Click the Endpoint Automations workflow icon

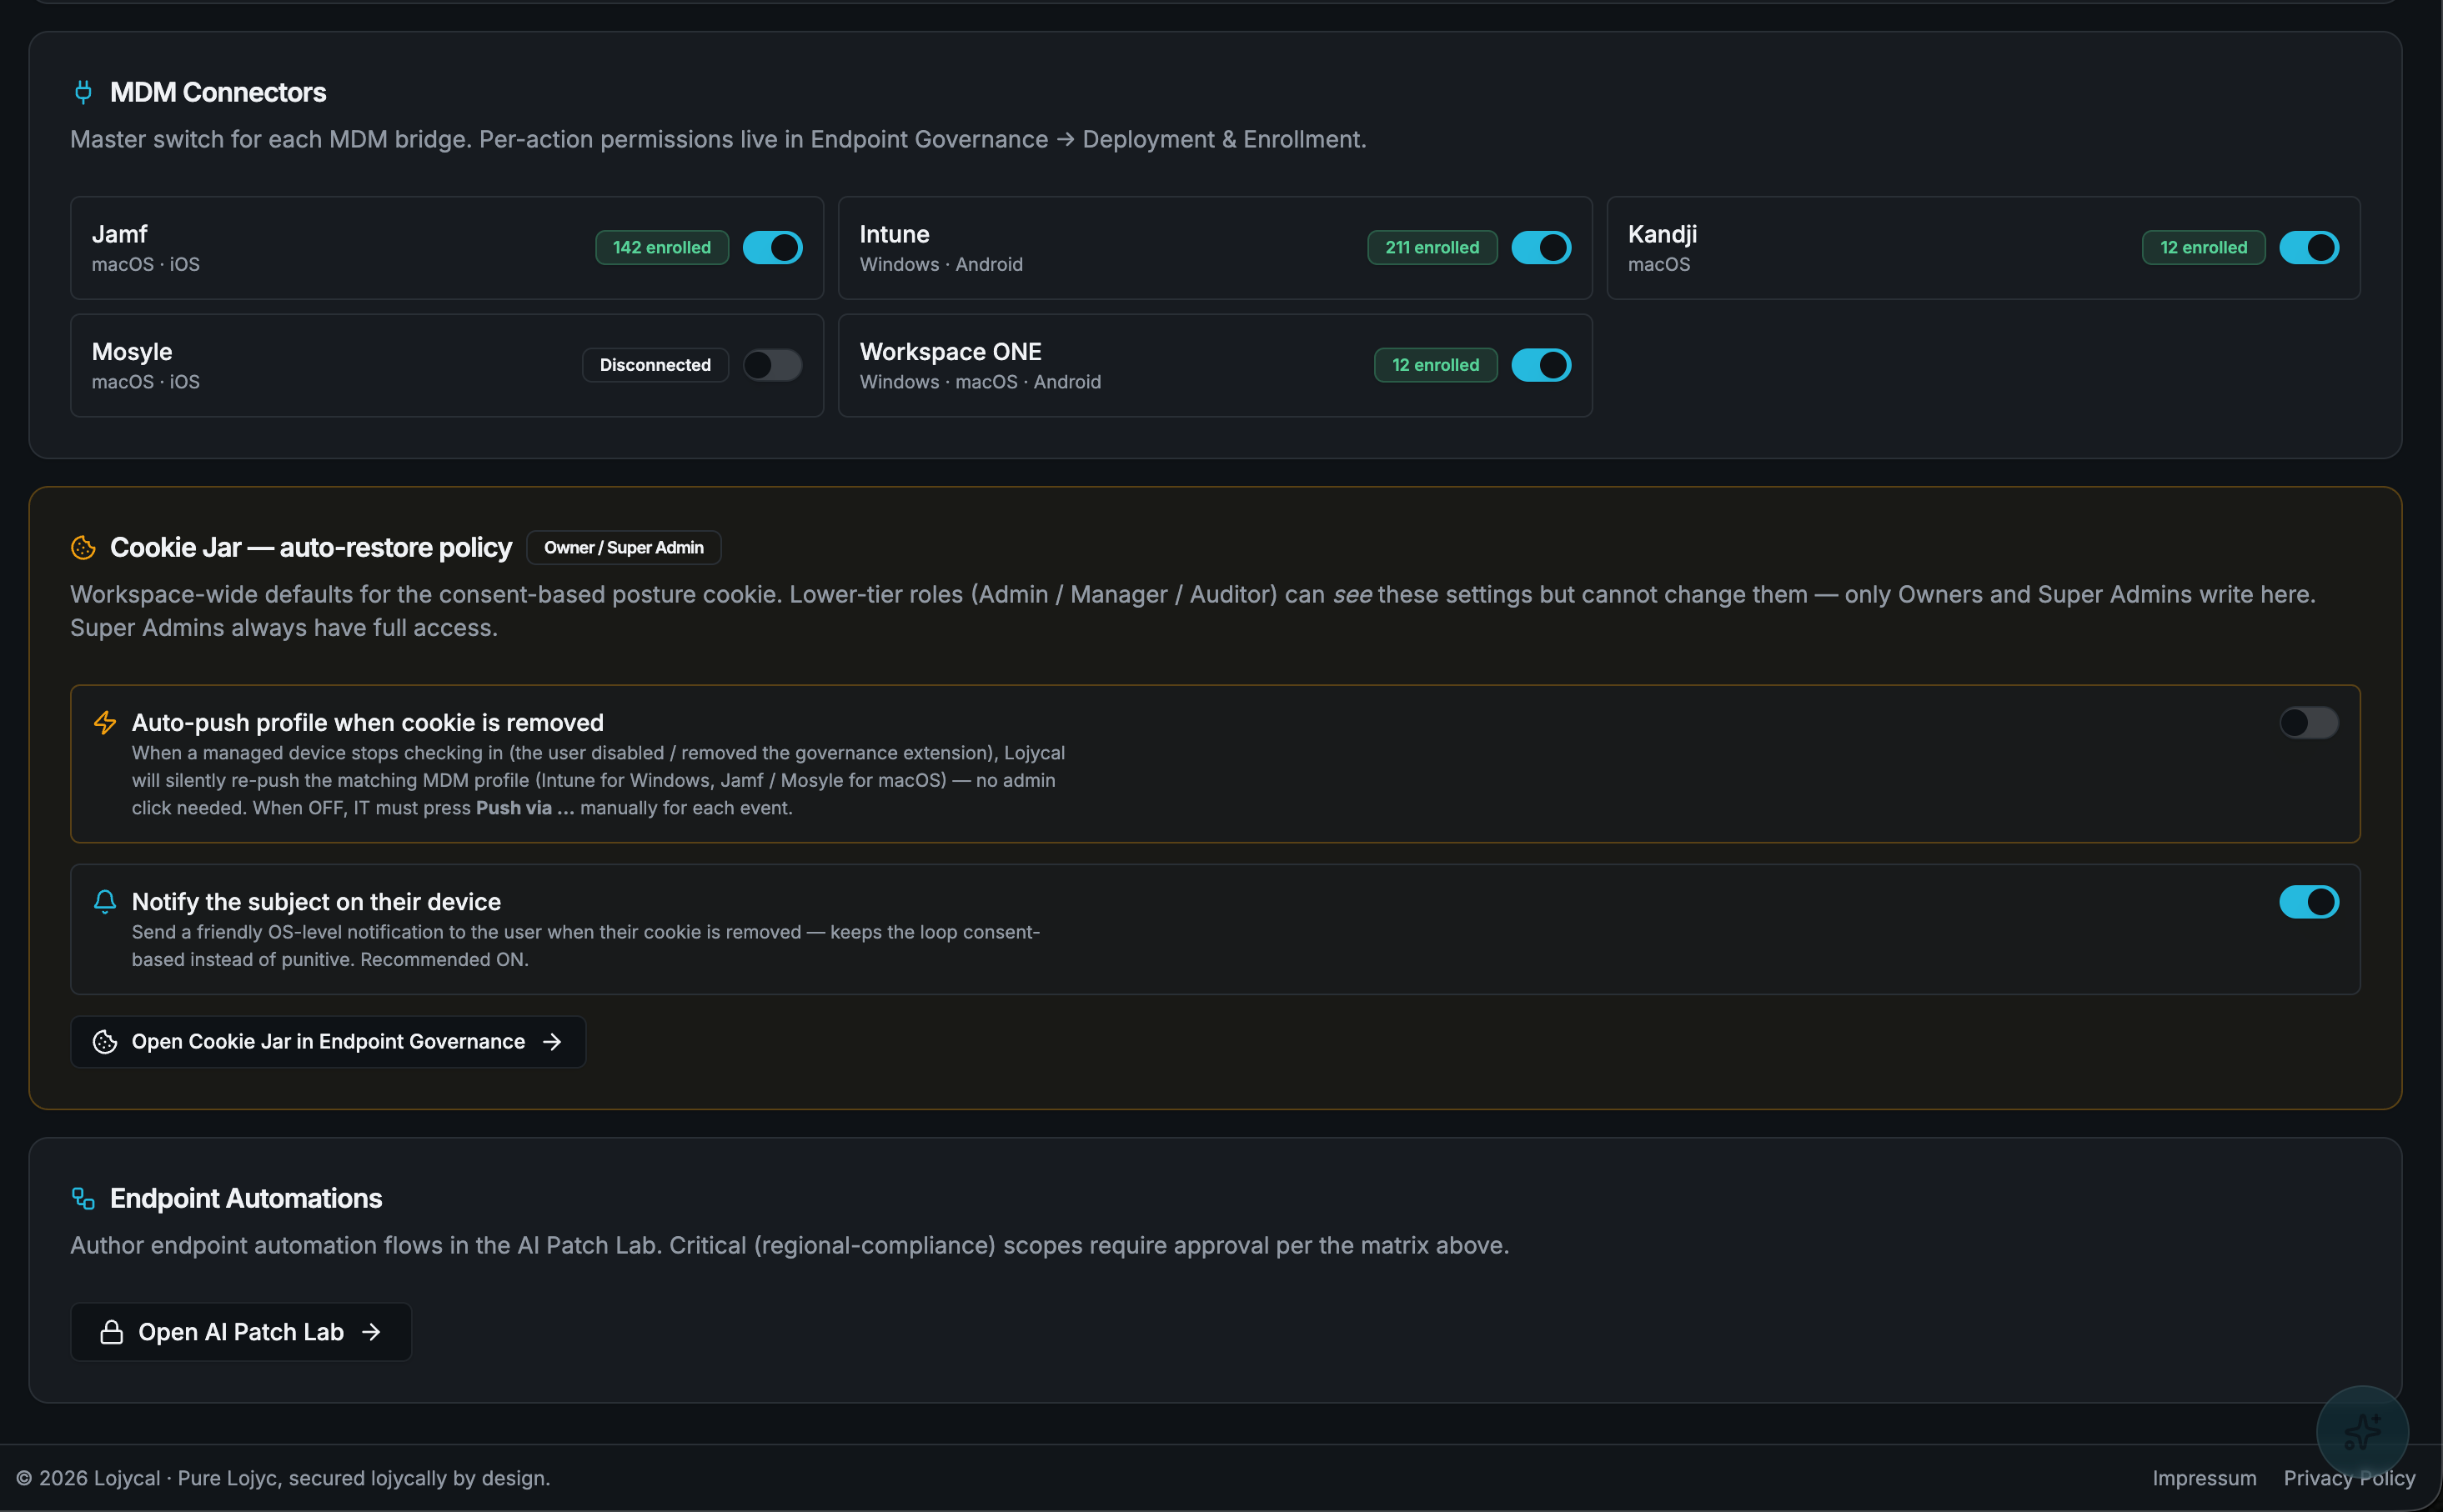83,1198
